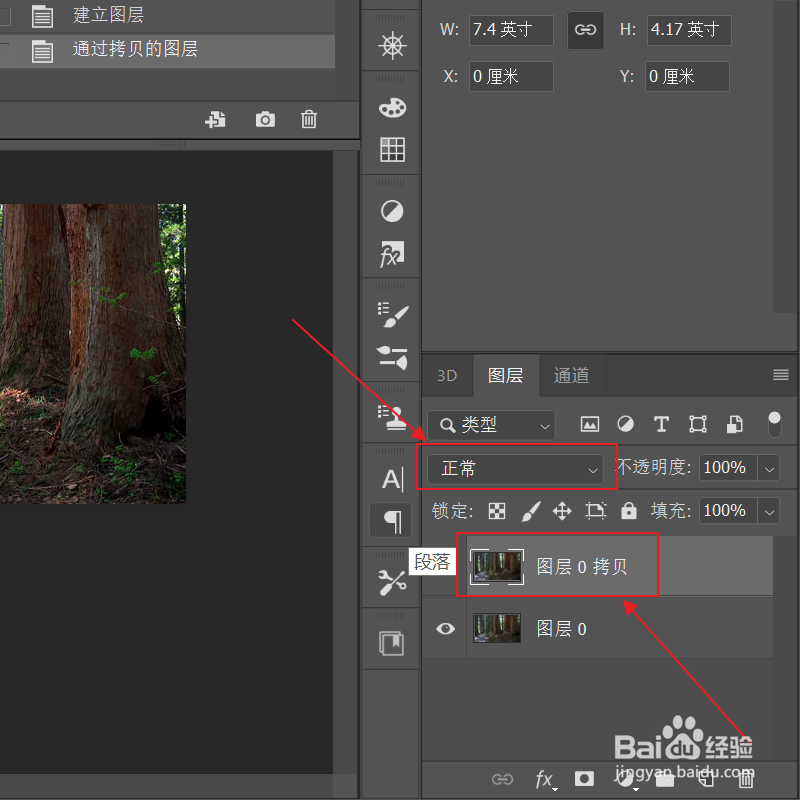
Task: Open the Brush Settings panel icon
Action: (x=392, y=315)
